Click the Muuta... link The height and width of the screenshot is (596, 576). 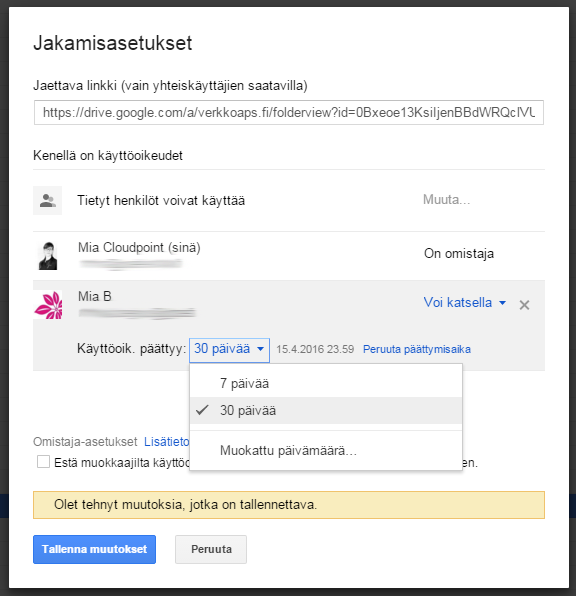(x=446, y=200)
